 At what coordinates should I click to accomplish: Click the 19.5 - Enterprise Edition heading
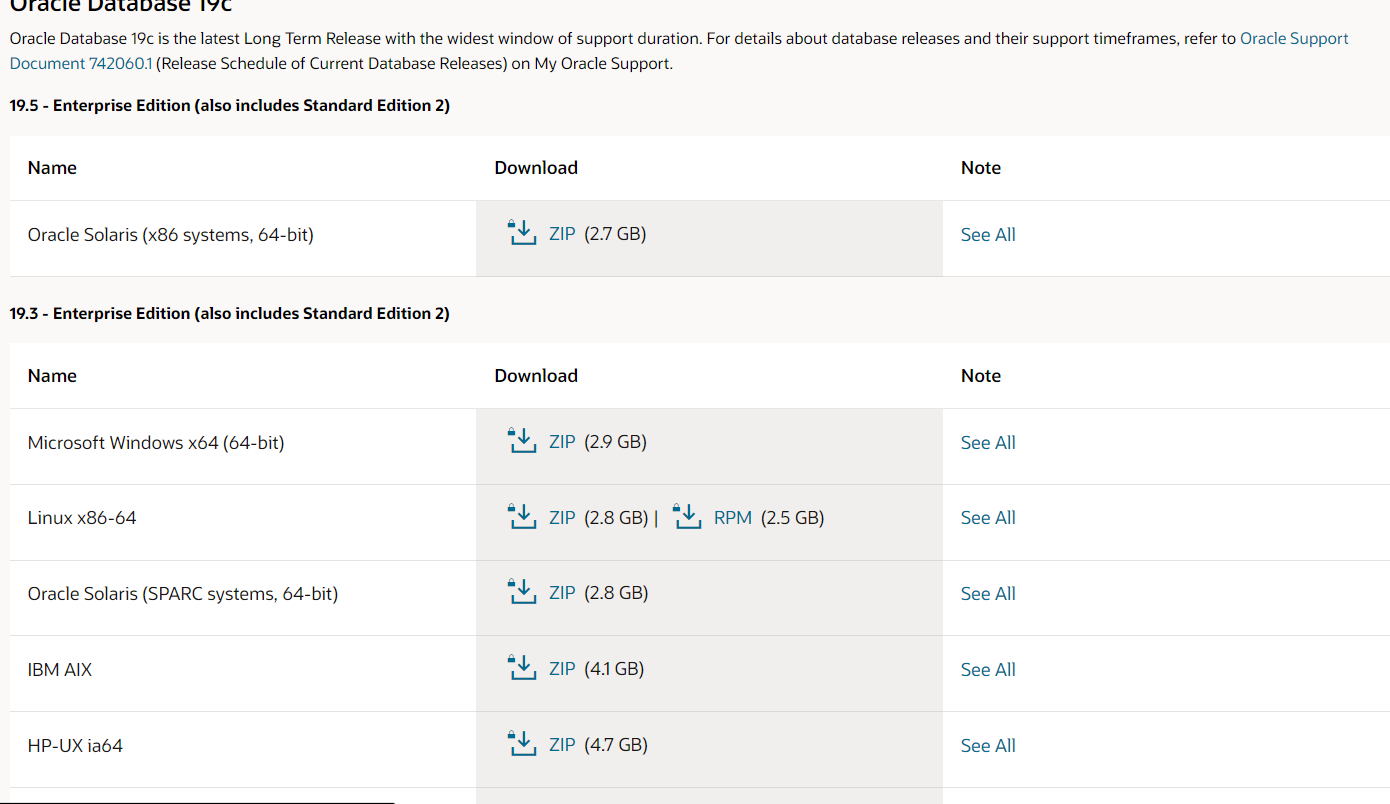230,106
